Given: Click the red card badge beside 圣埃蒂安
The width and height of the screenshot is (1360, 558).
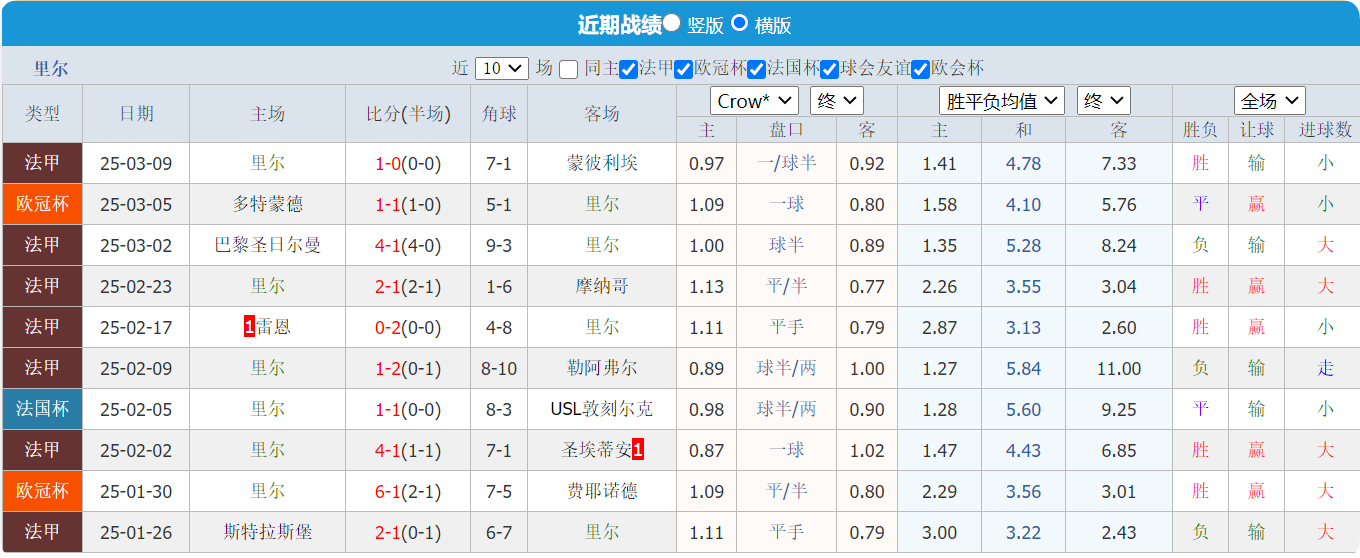Looking at the screenshot, I should (x=638, y=450).
